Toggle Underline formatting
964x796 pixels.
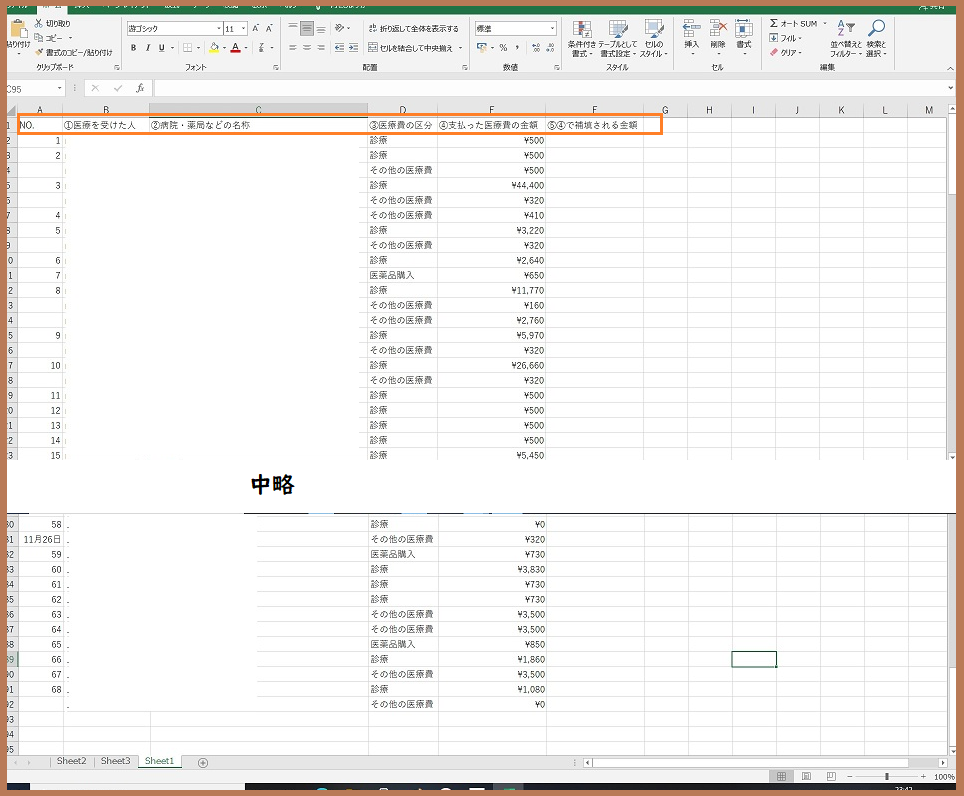162,47
